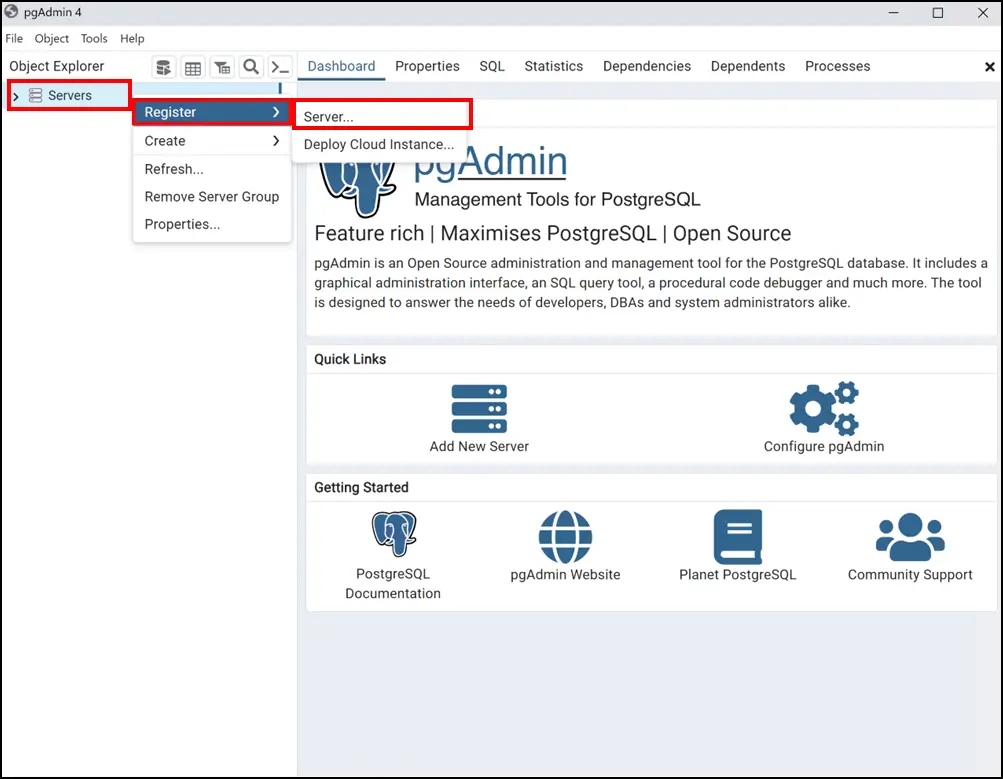Viewport: 1003px width, 779px height.
Task: Open the Object menu
Action: point(52,38)
